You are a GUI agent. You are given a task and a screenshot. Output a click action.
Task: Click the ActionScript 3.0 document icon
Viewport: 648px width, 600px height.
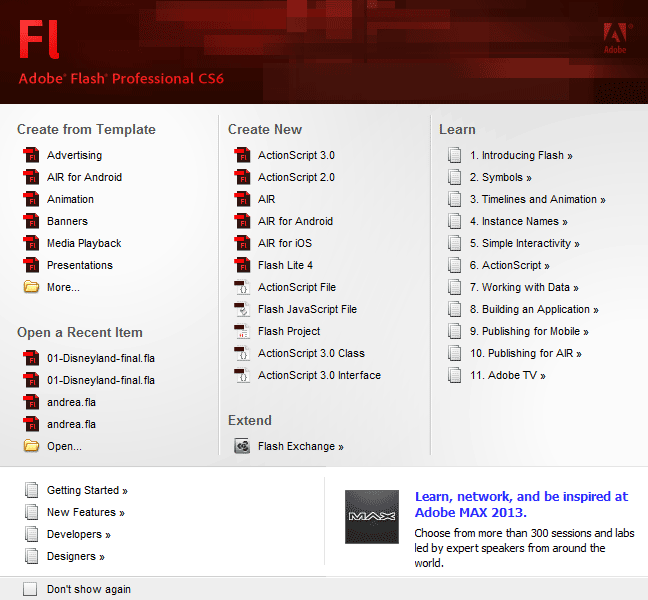tap(242, 155)
